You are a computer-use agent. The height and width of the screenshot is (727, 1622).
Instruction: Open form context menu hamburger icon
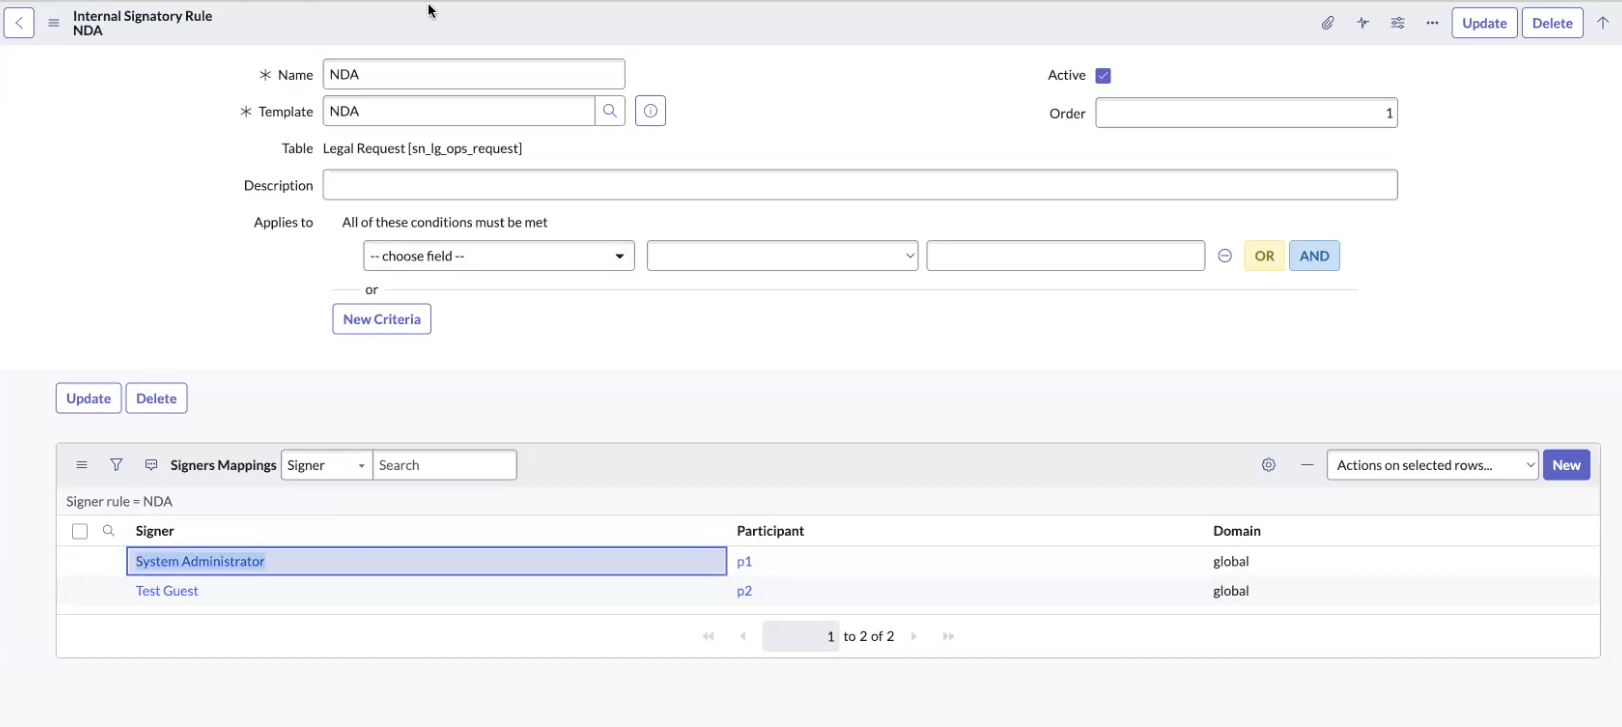click(x=54, y=23)
